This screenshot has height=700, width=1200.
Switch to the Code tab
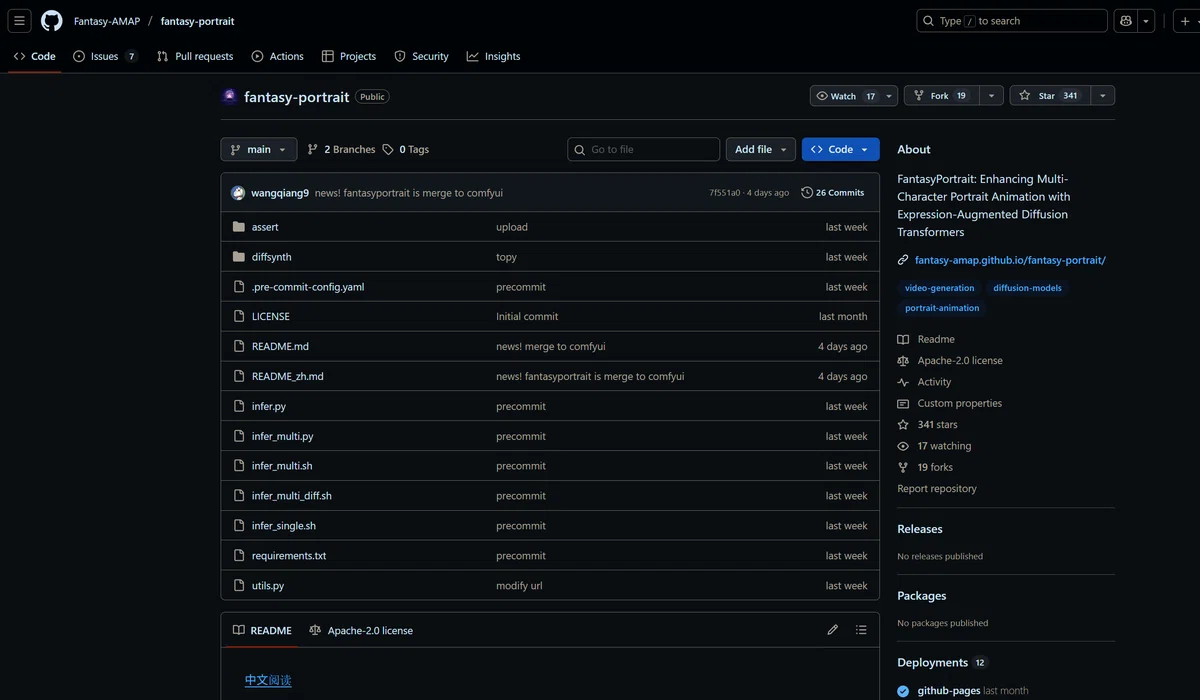click(35, 56)
